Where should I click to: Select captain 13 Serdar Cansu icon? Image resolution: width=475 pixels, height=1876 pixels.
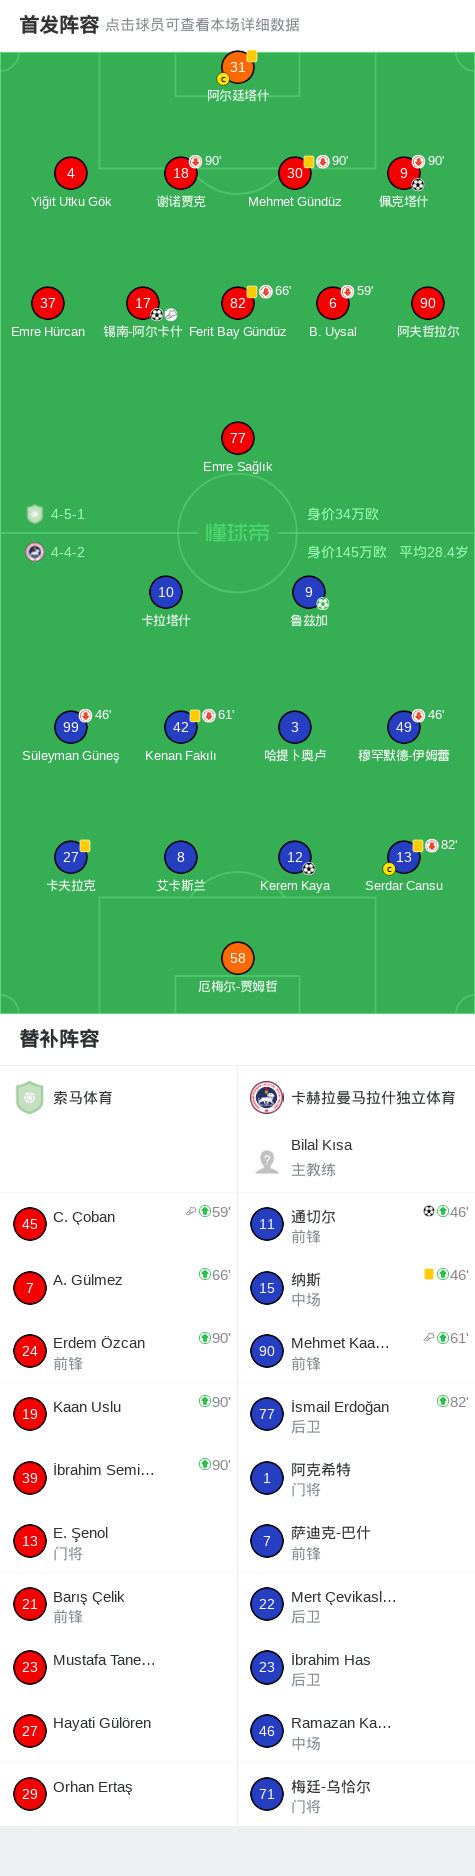[x=404, y=857]
